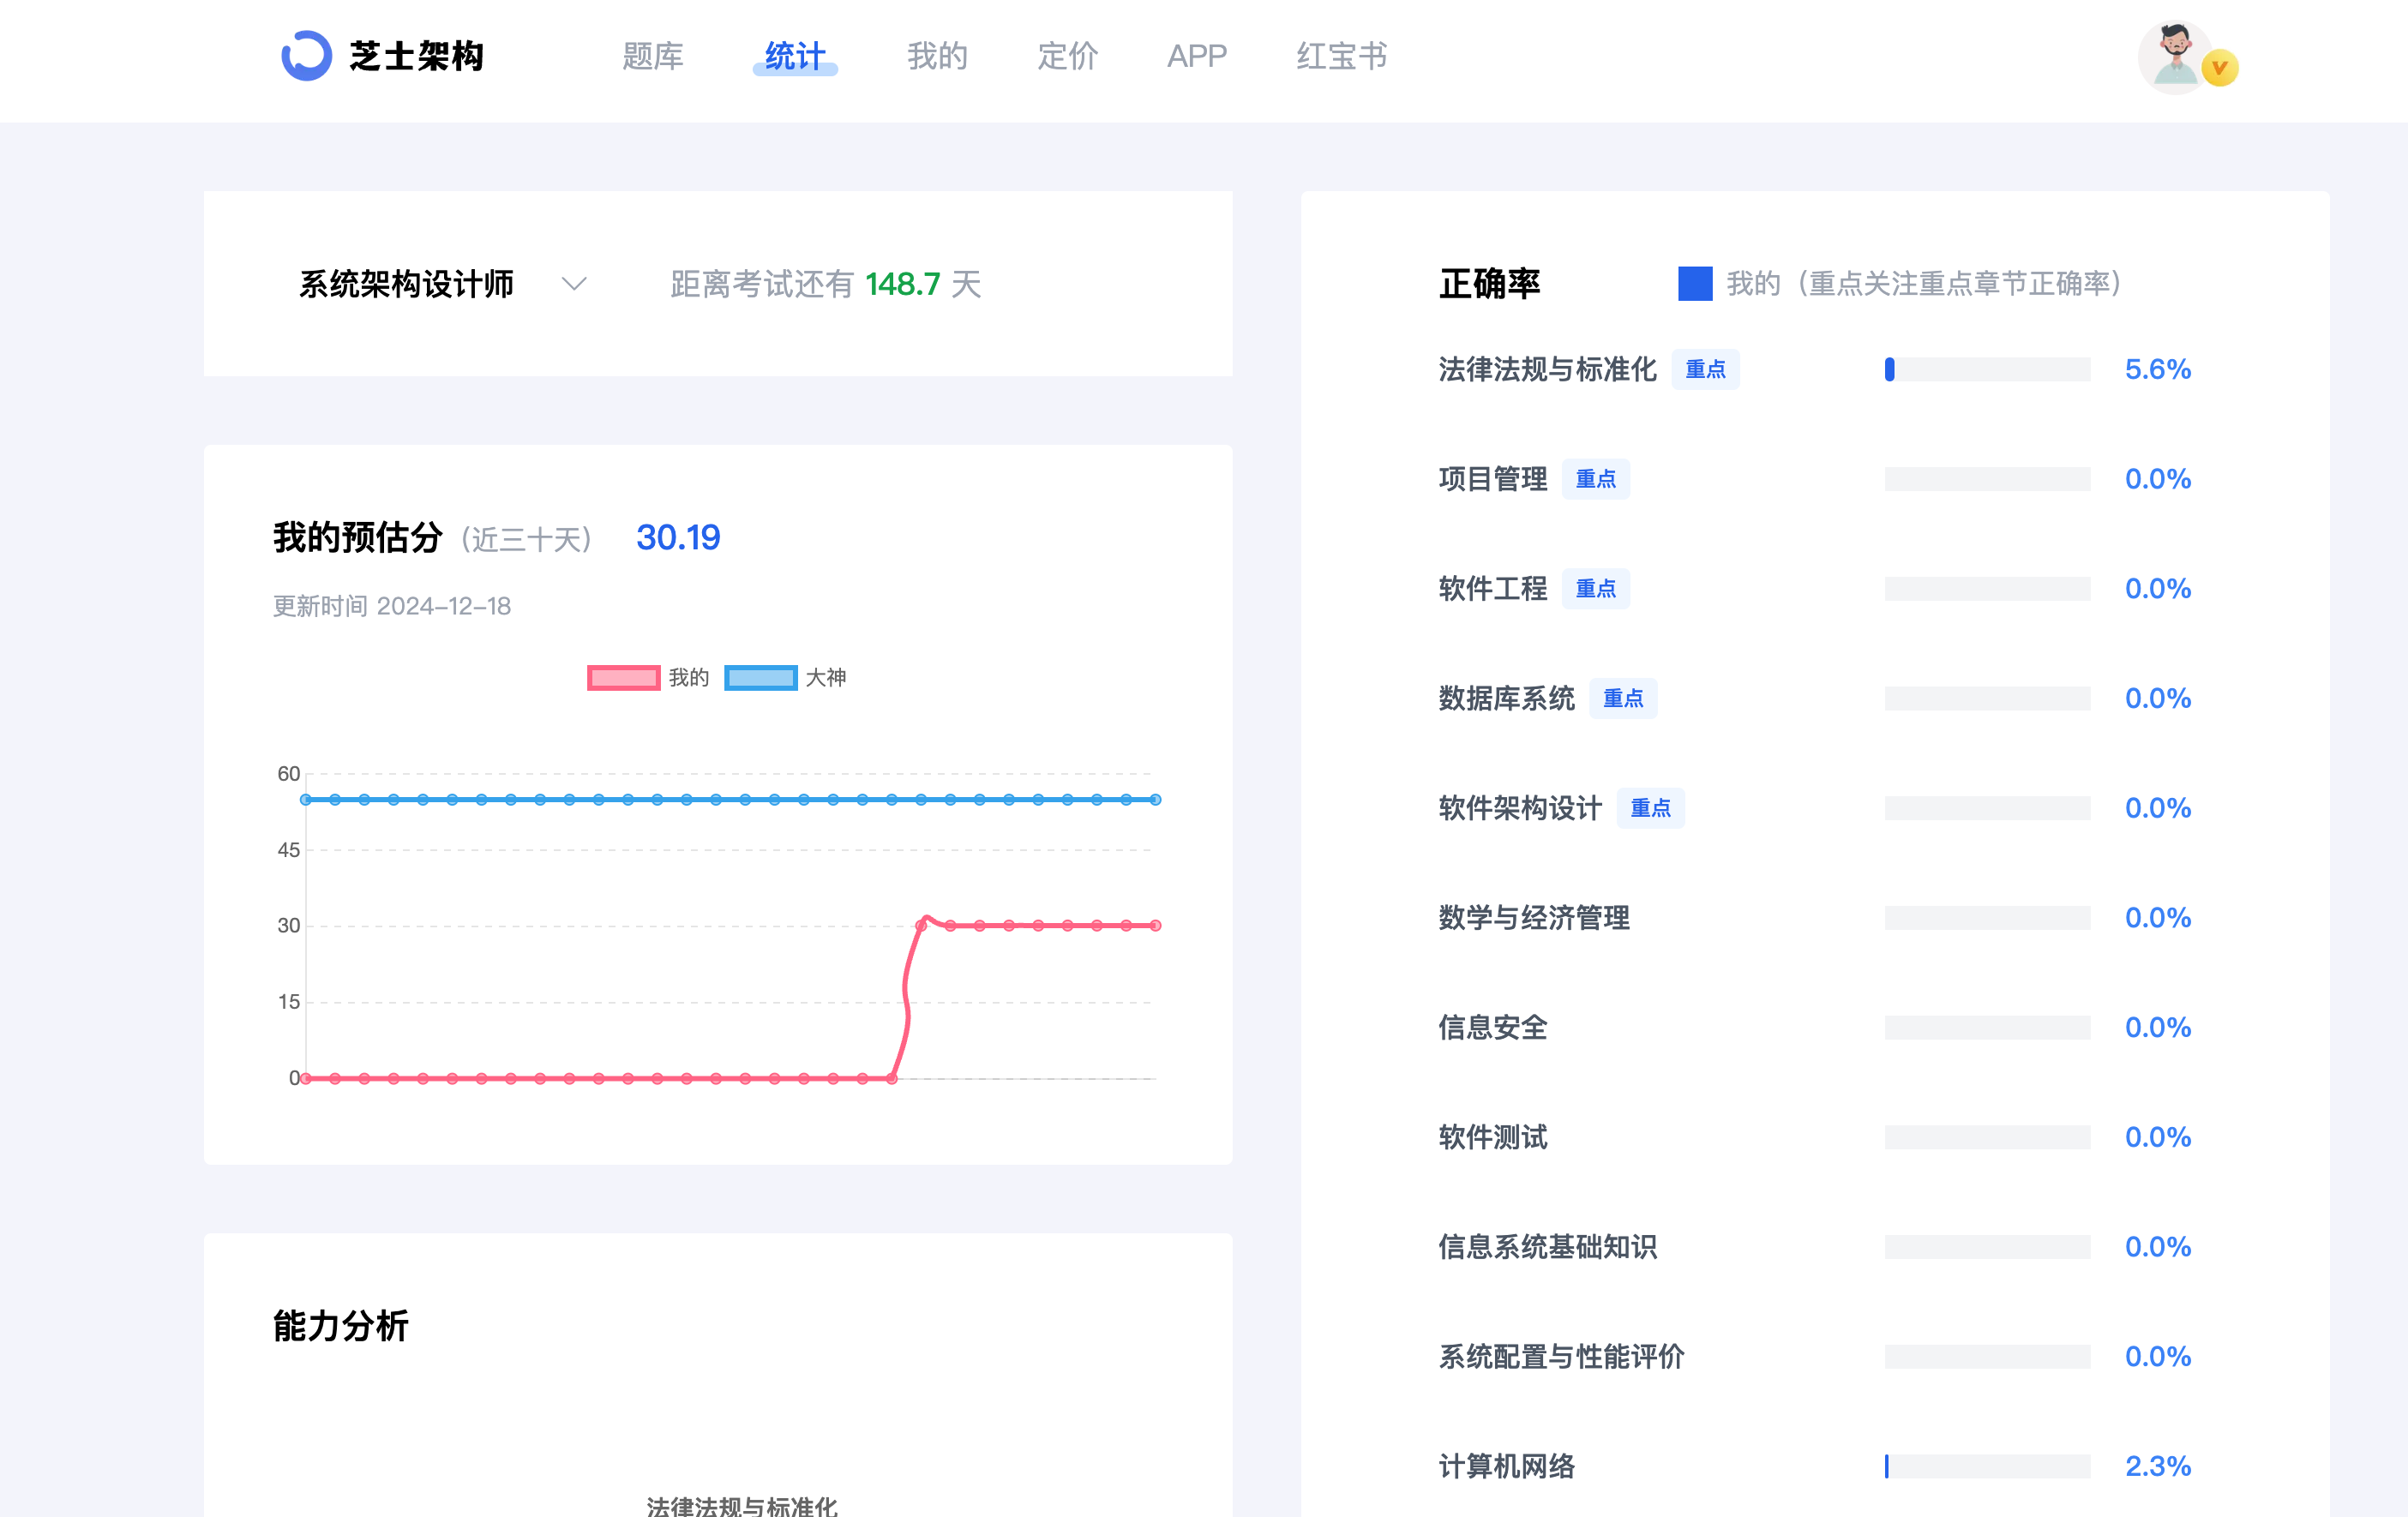Click the 更新时间 2024-12-18 text
2408x1517 pixels.
pyautogui.click(x=391, y=606)
